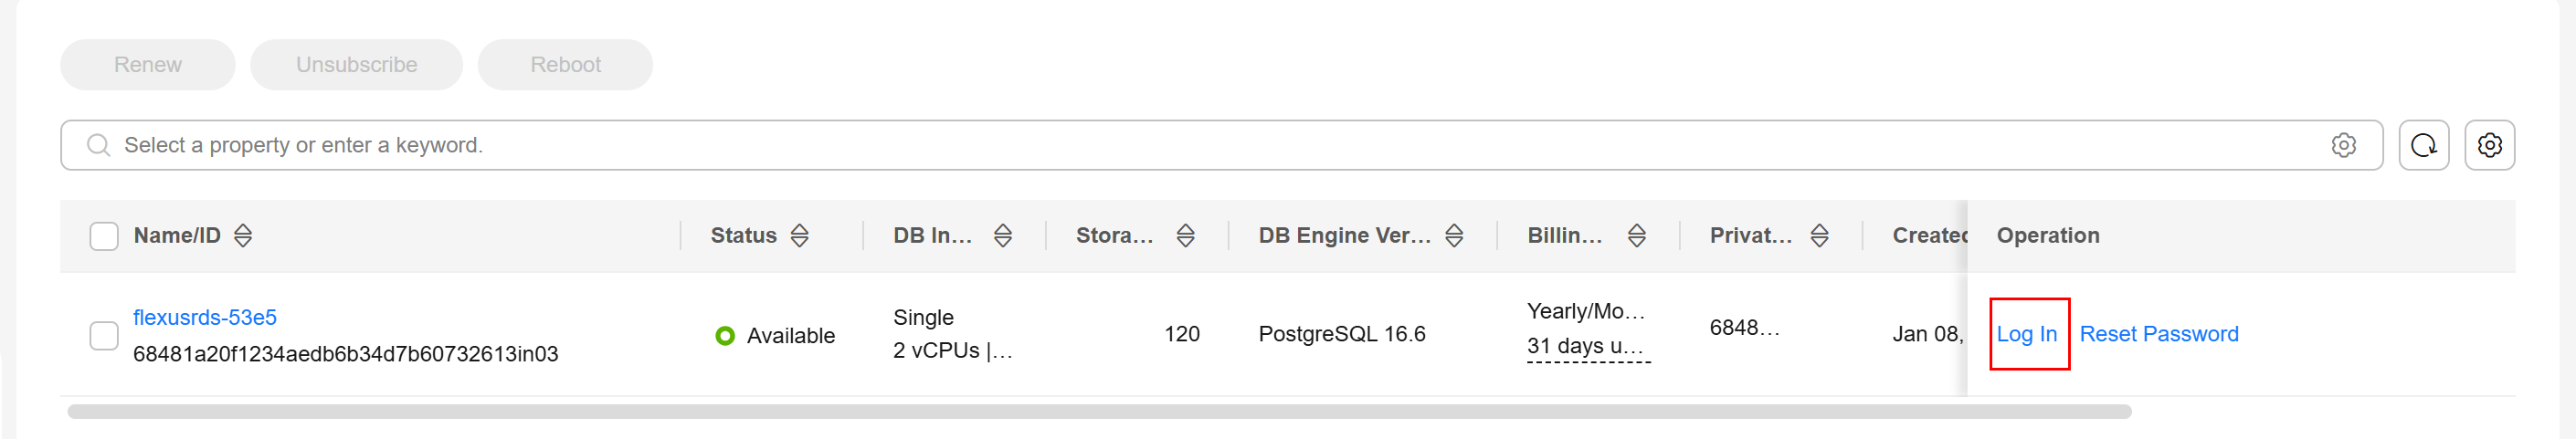Open table column settings gear
The image size is (2576, 439).
(2489, 146)
